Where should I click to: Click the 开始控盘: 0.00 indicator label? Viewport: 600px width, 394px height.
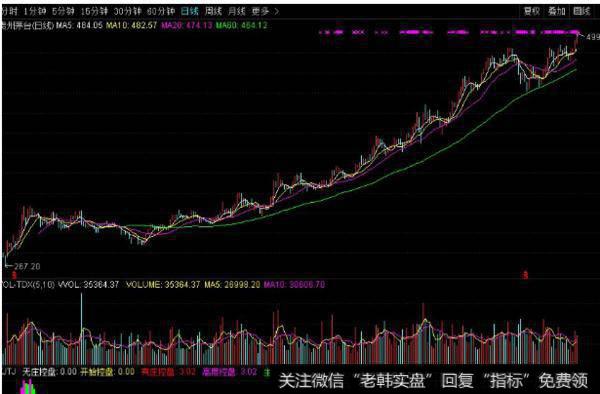[x=107, y=372]
